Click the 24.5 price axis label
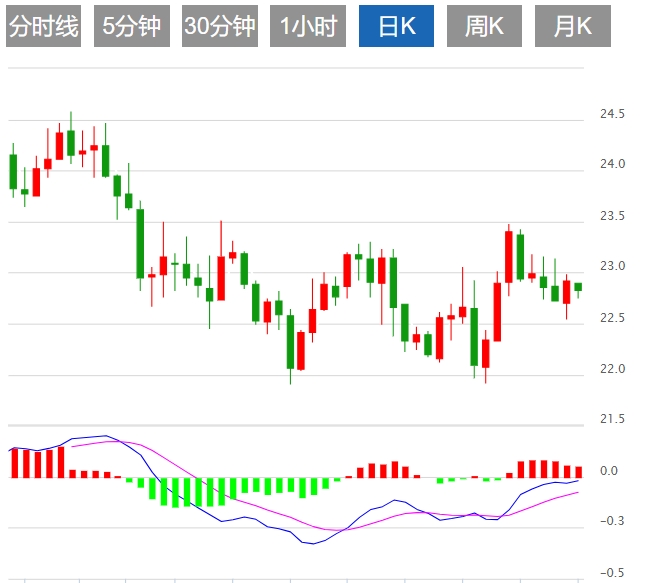Image resolution: width=646 pixels, height=583 pixels. (612, 114)
